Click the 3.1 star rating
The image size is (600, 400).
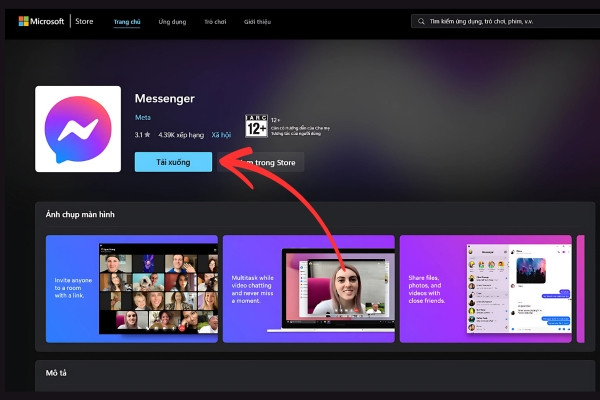[142, 135]
